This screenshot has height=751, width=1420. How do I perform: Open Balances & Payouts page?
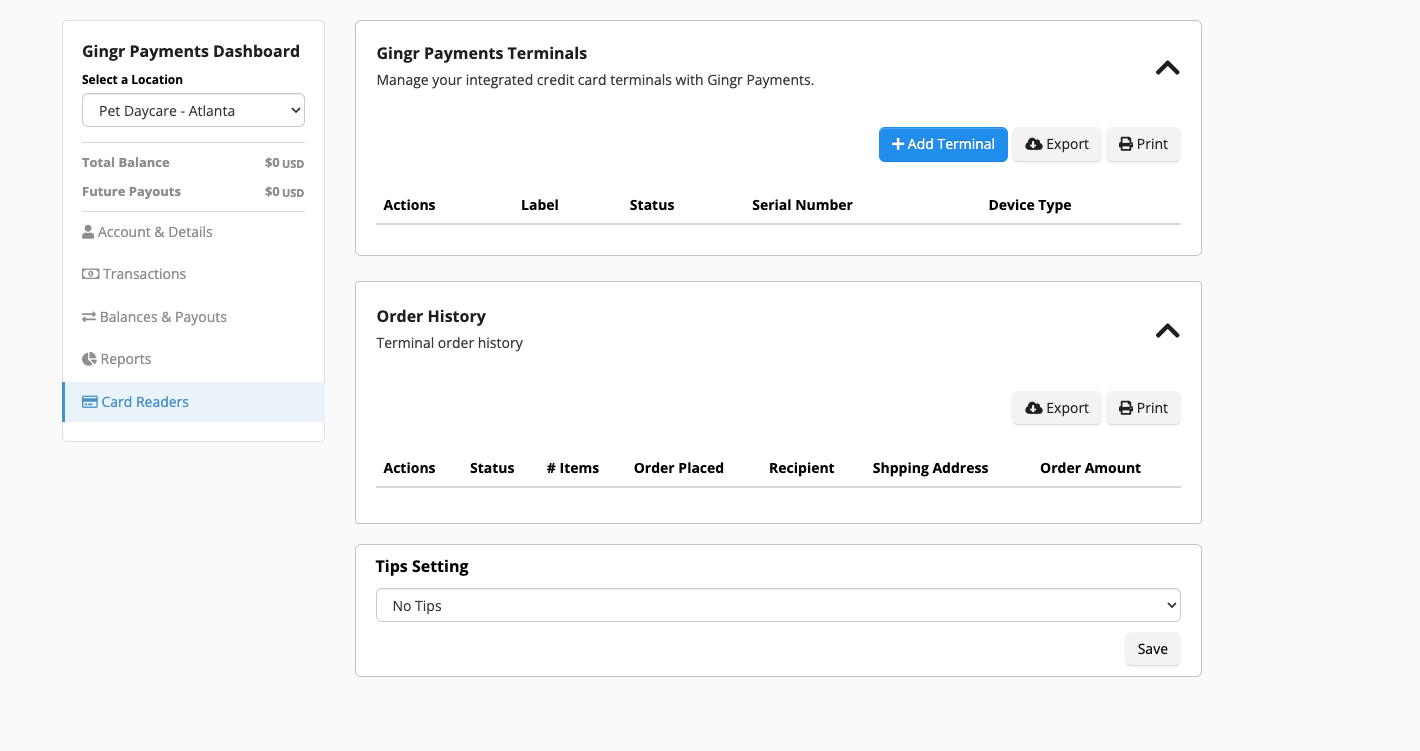[x=154, y=317]
